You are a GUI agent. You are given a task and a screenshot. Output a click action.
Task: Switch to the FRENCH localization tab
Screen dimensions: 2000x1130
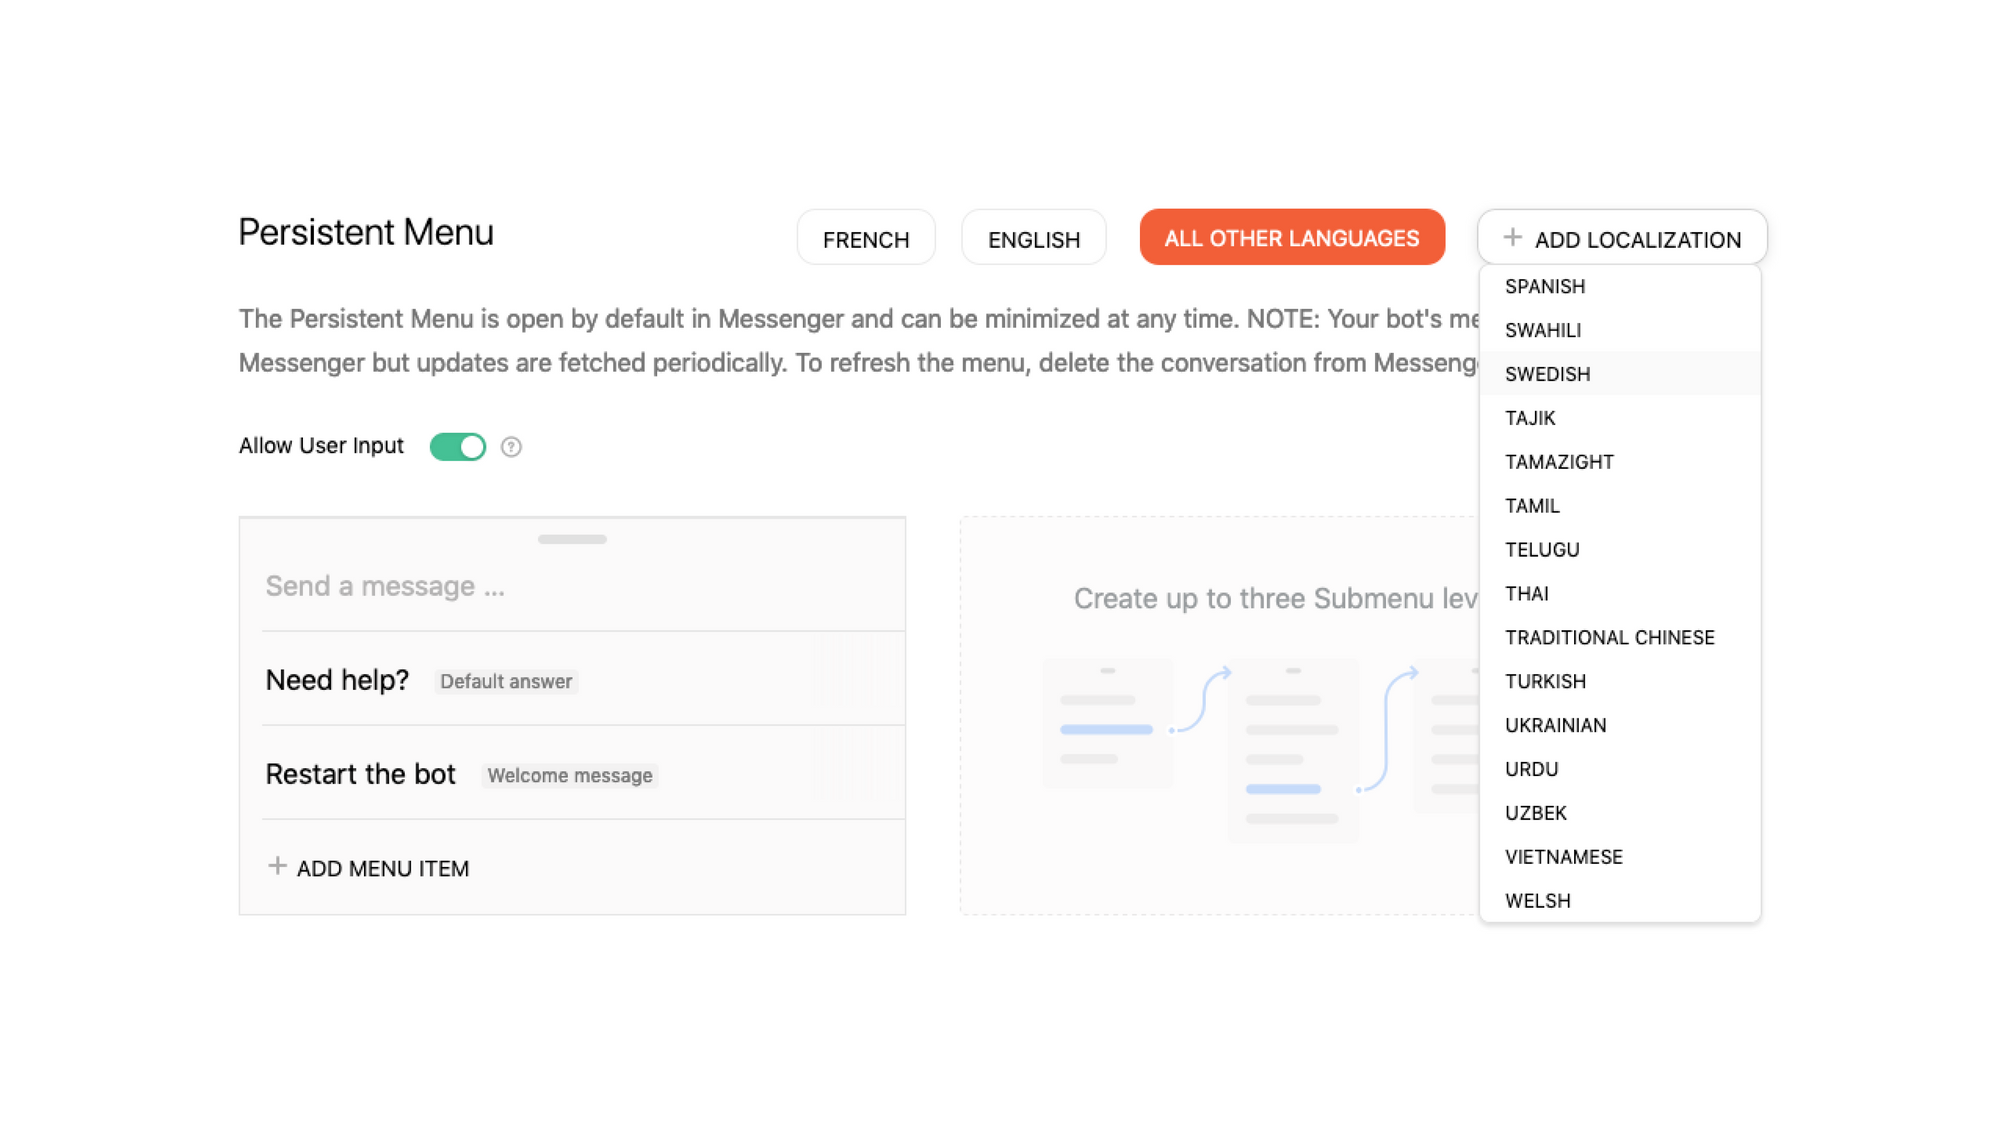867,239
